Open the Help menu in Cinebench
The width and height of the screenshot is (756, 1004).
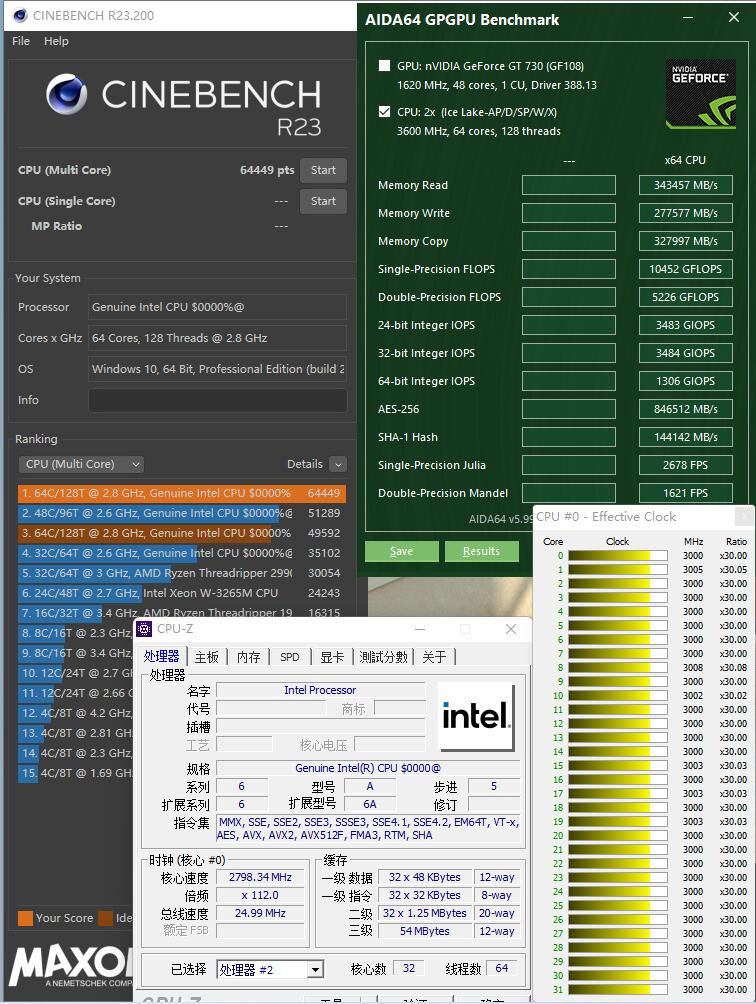pyautogui.click(x=56, y=41)
